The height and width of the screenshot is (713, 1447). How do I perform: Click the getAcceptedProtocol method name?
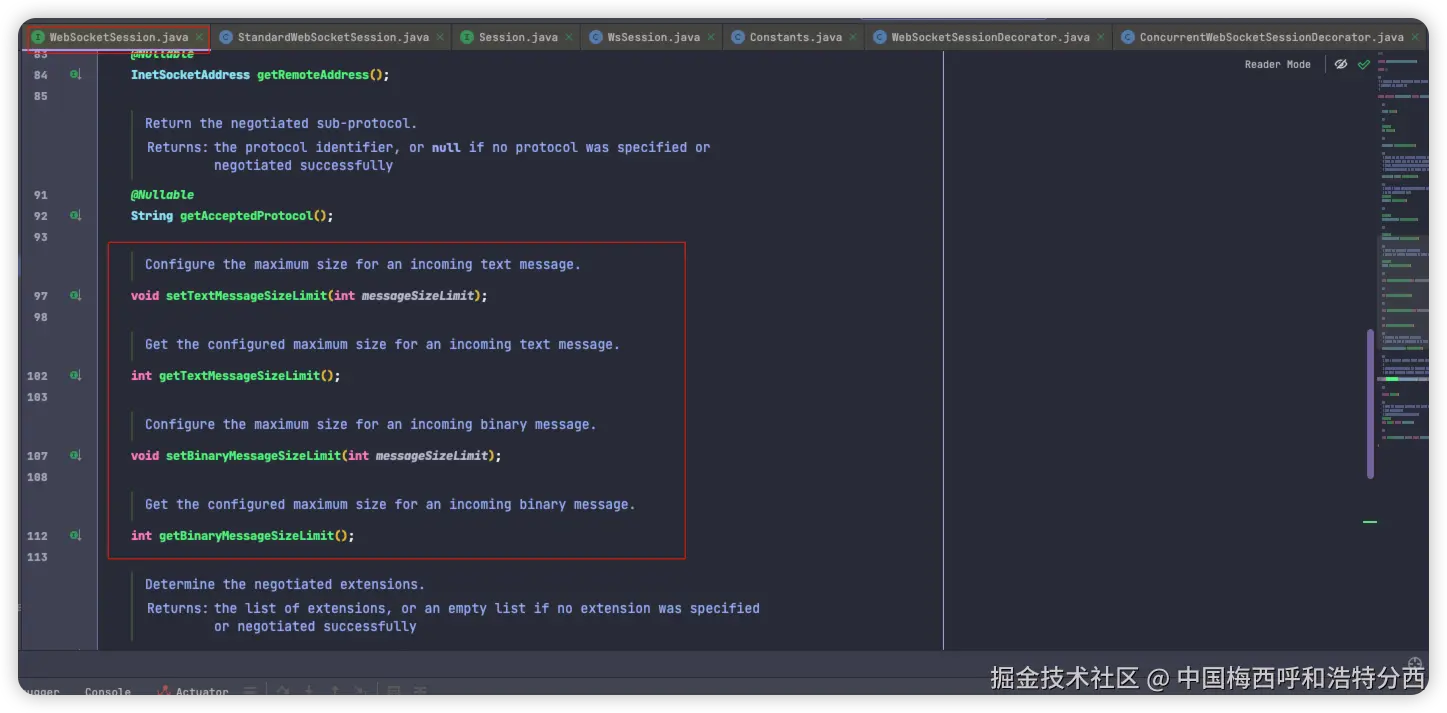point(246,216)
